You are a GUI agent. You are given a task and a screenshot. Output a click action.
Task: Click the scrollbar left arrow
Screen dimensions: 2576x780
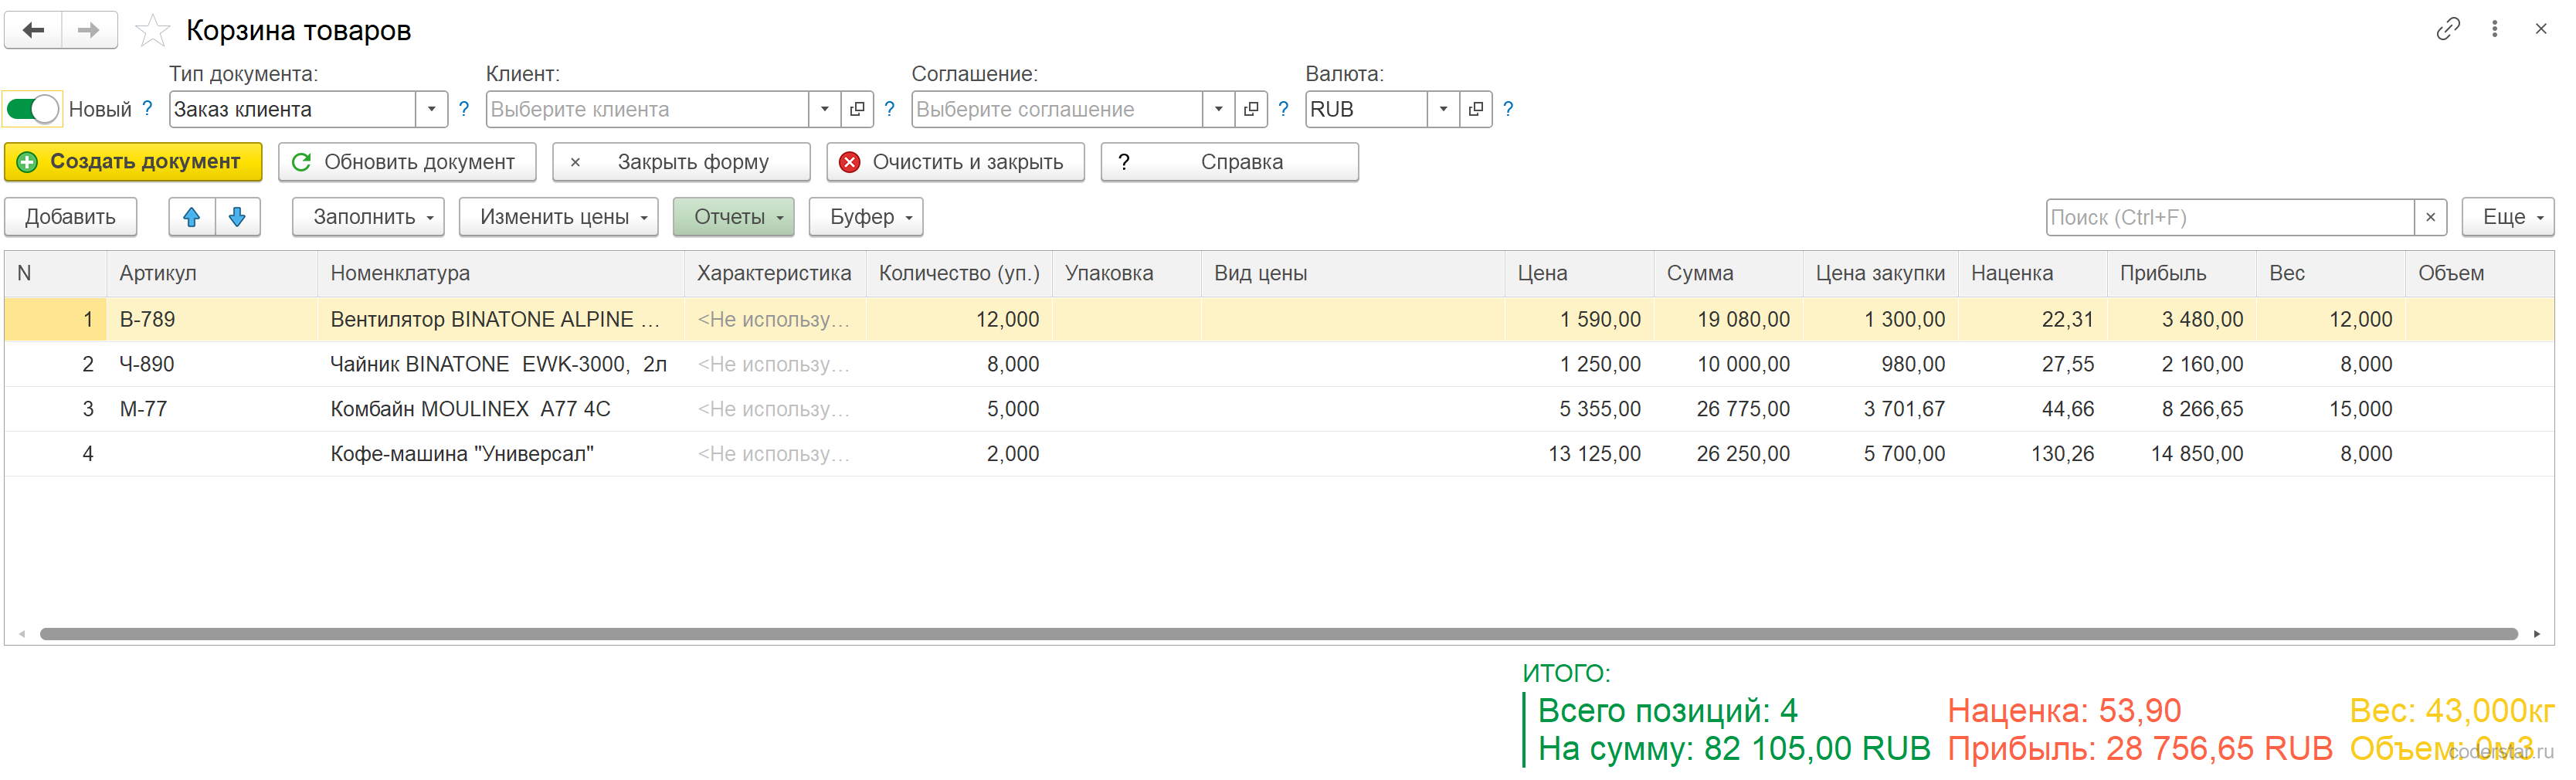pyautogui.click(x=22, y=634)
